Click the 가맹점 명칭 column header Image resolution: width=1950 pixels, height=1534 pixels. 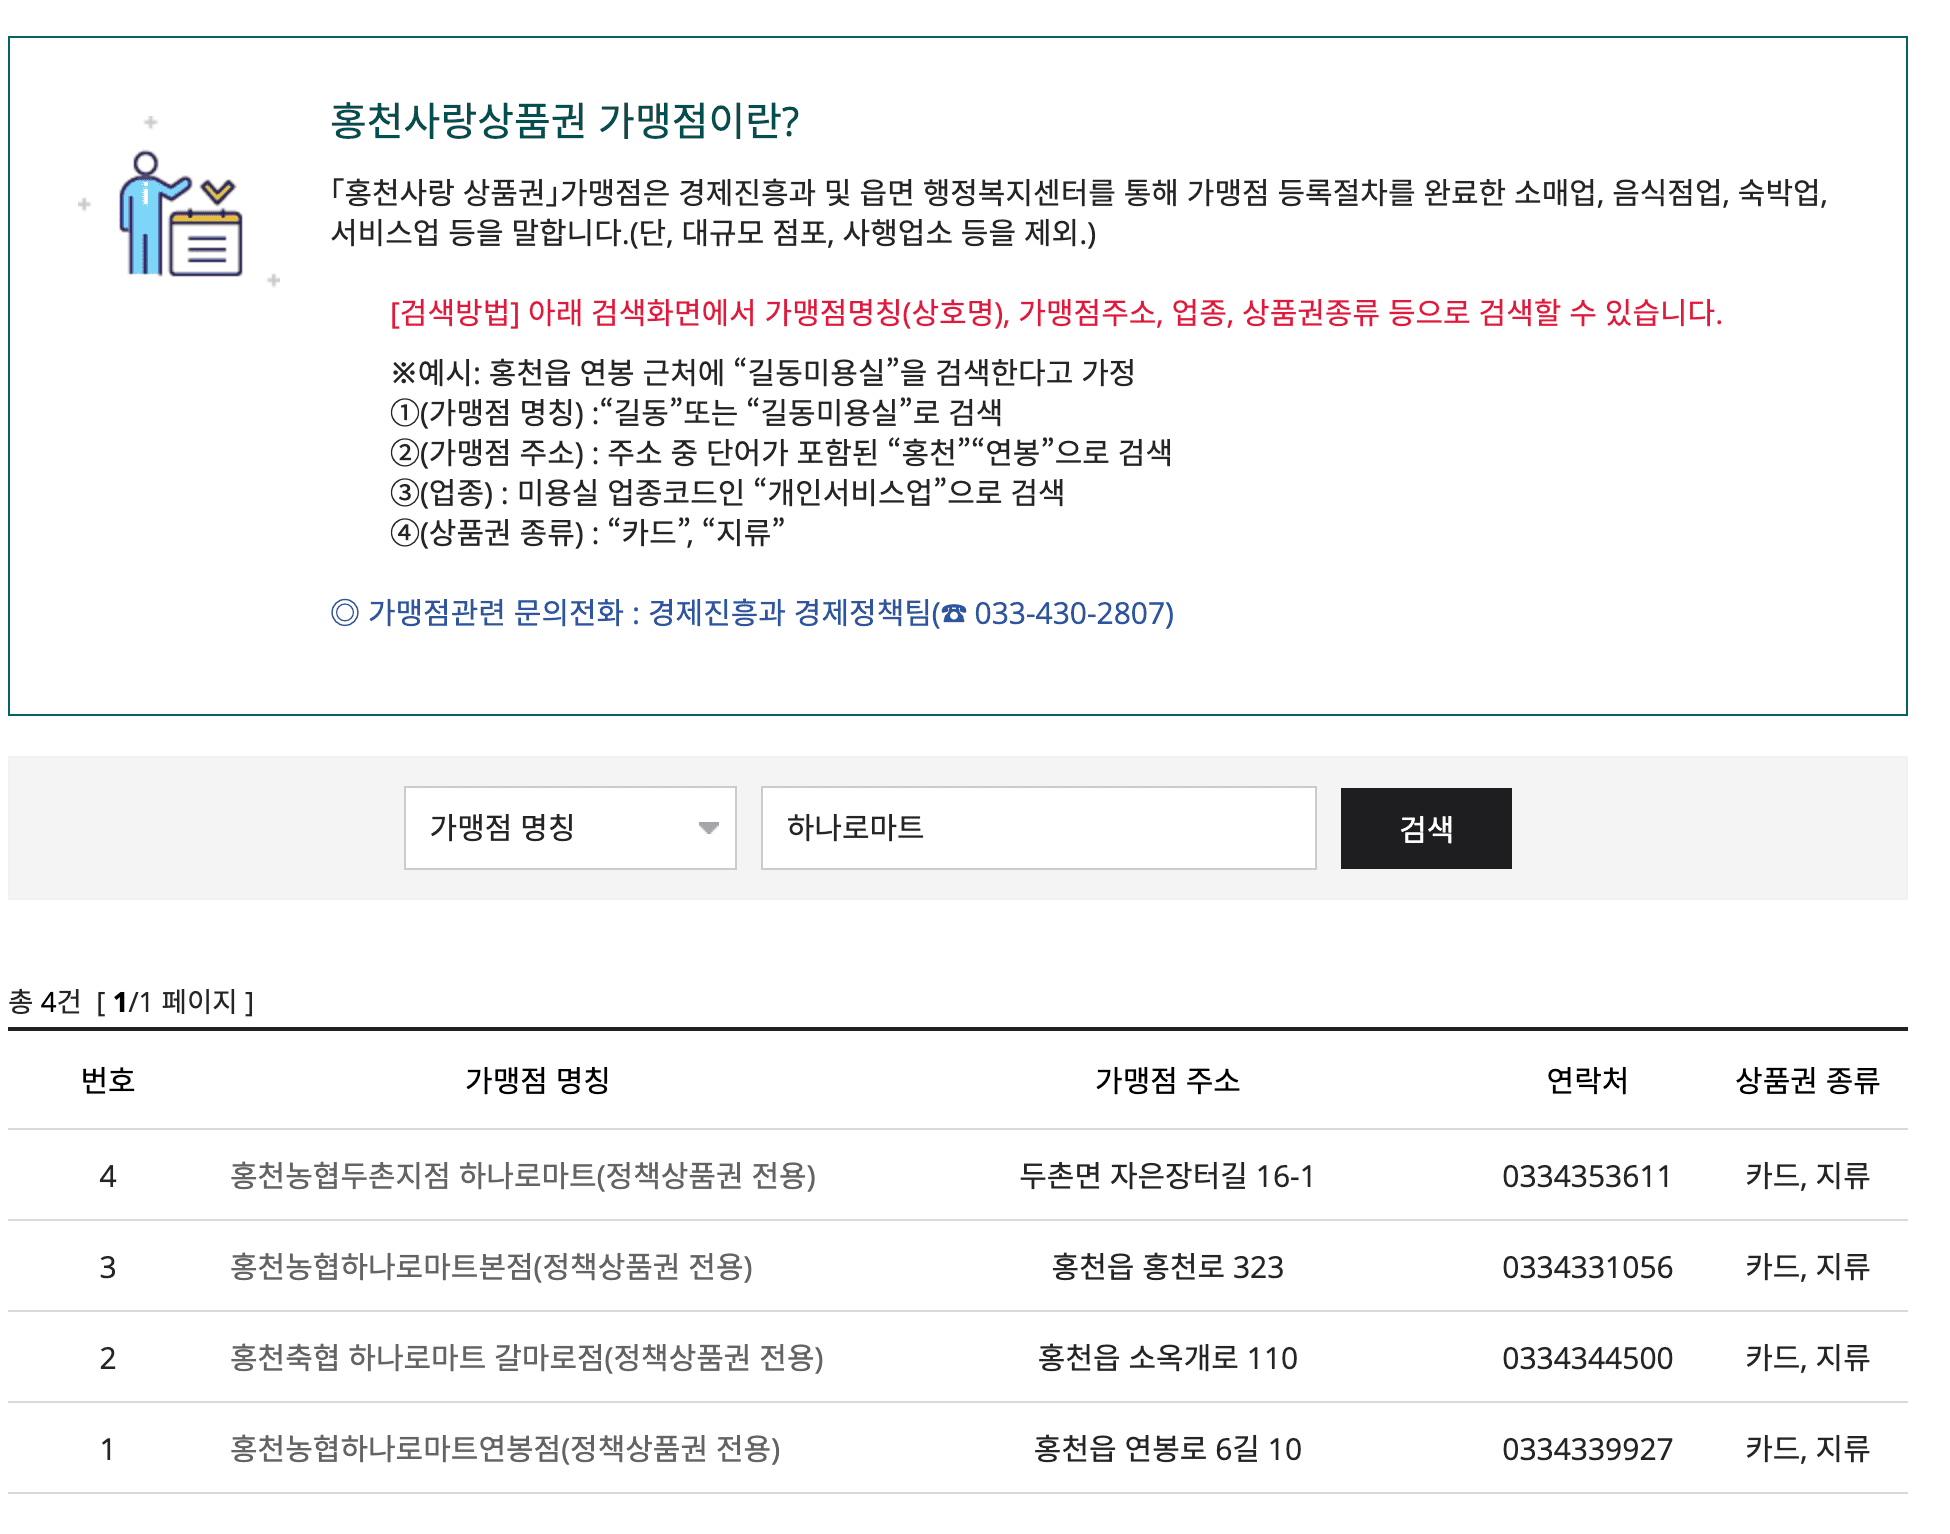pyautogui.click(x=537, y=1080)
